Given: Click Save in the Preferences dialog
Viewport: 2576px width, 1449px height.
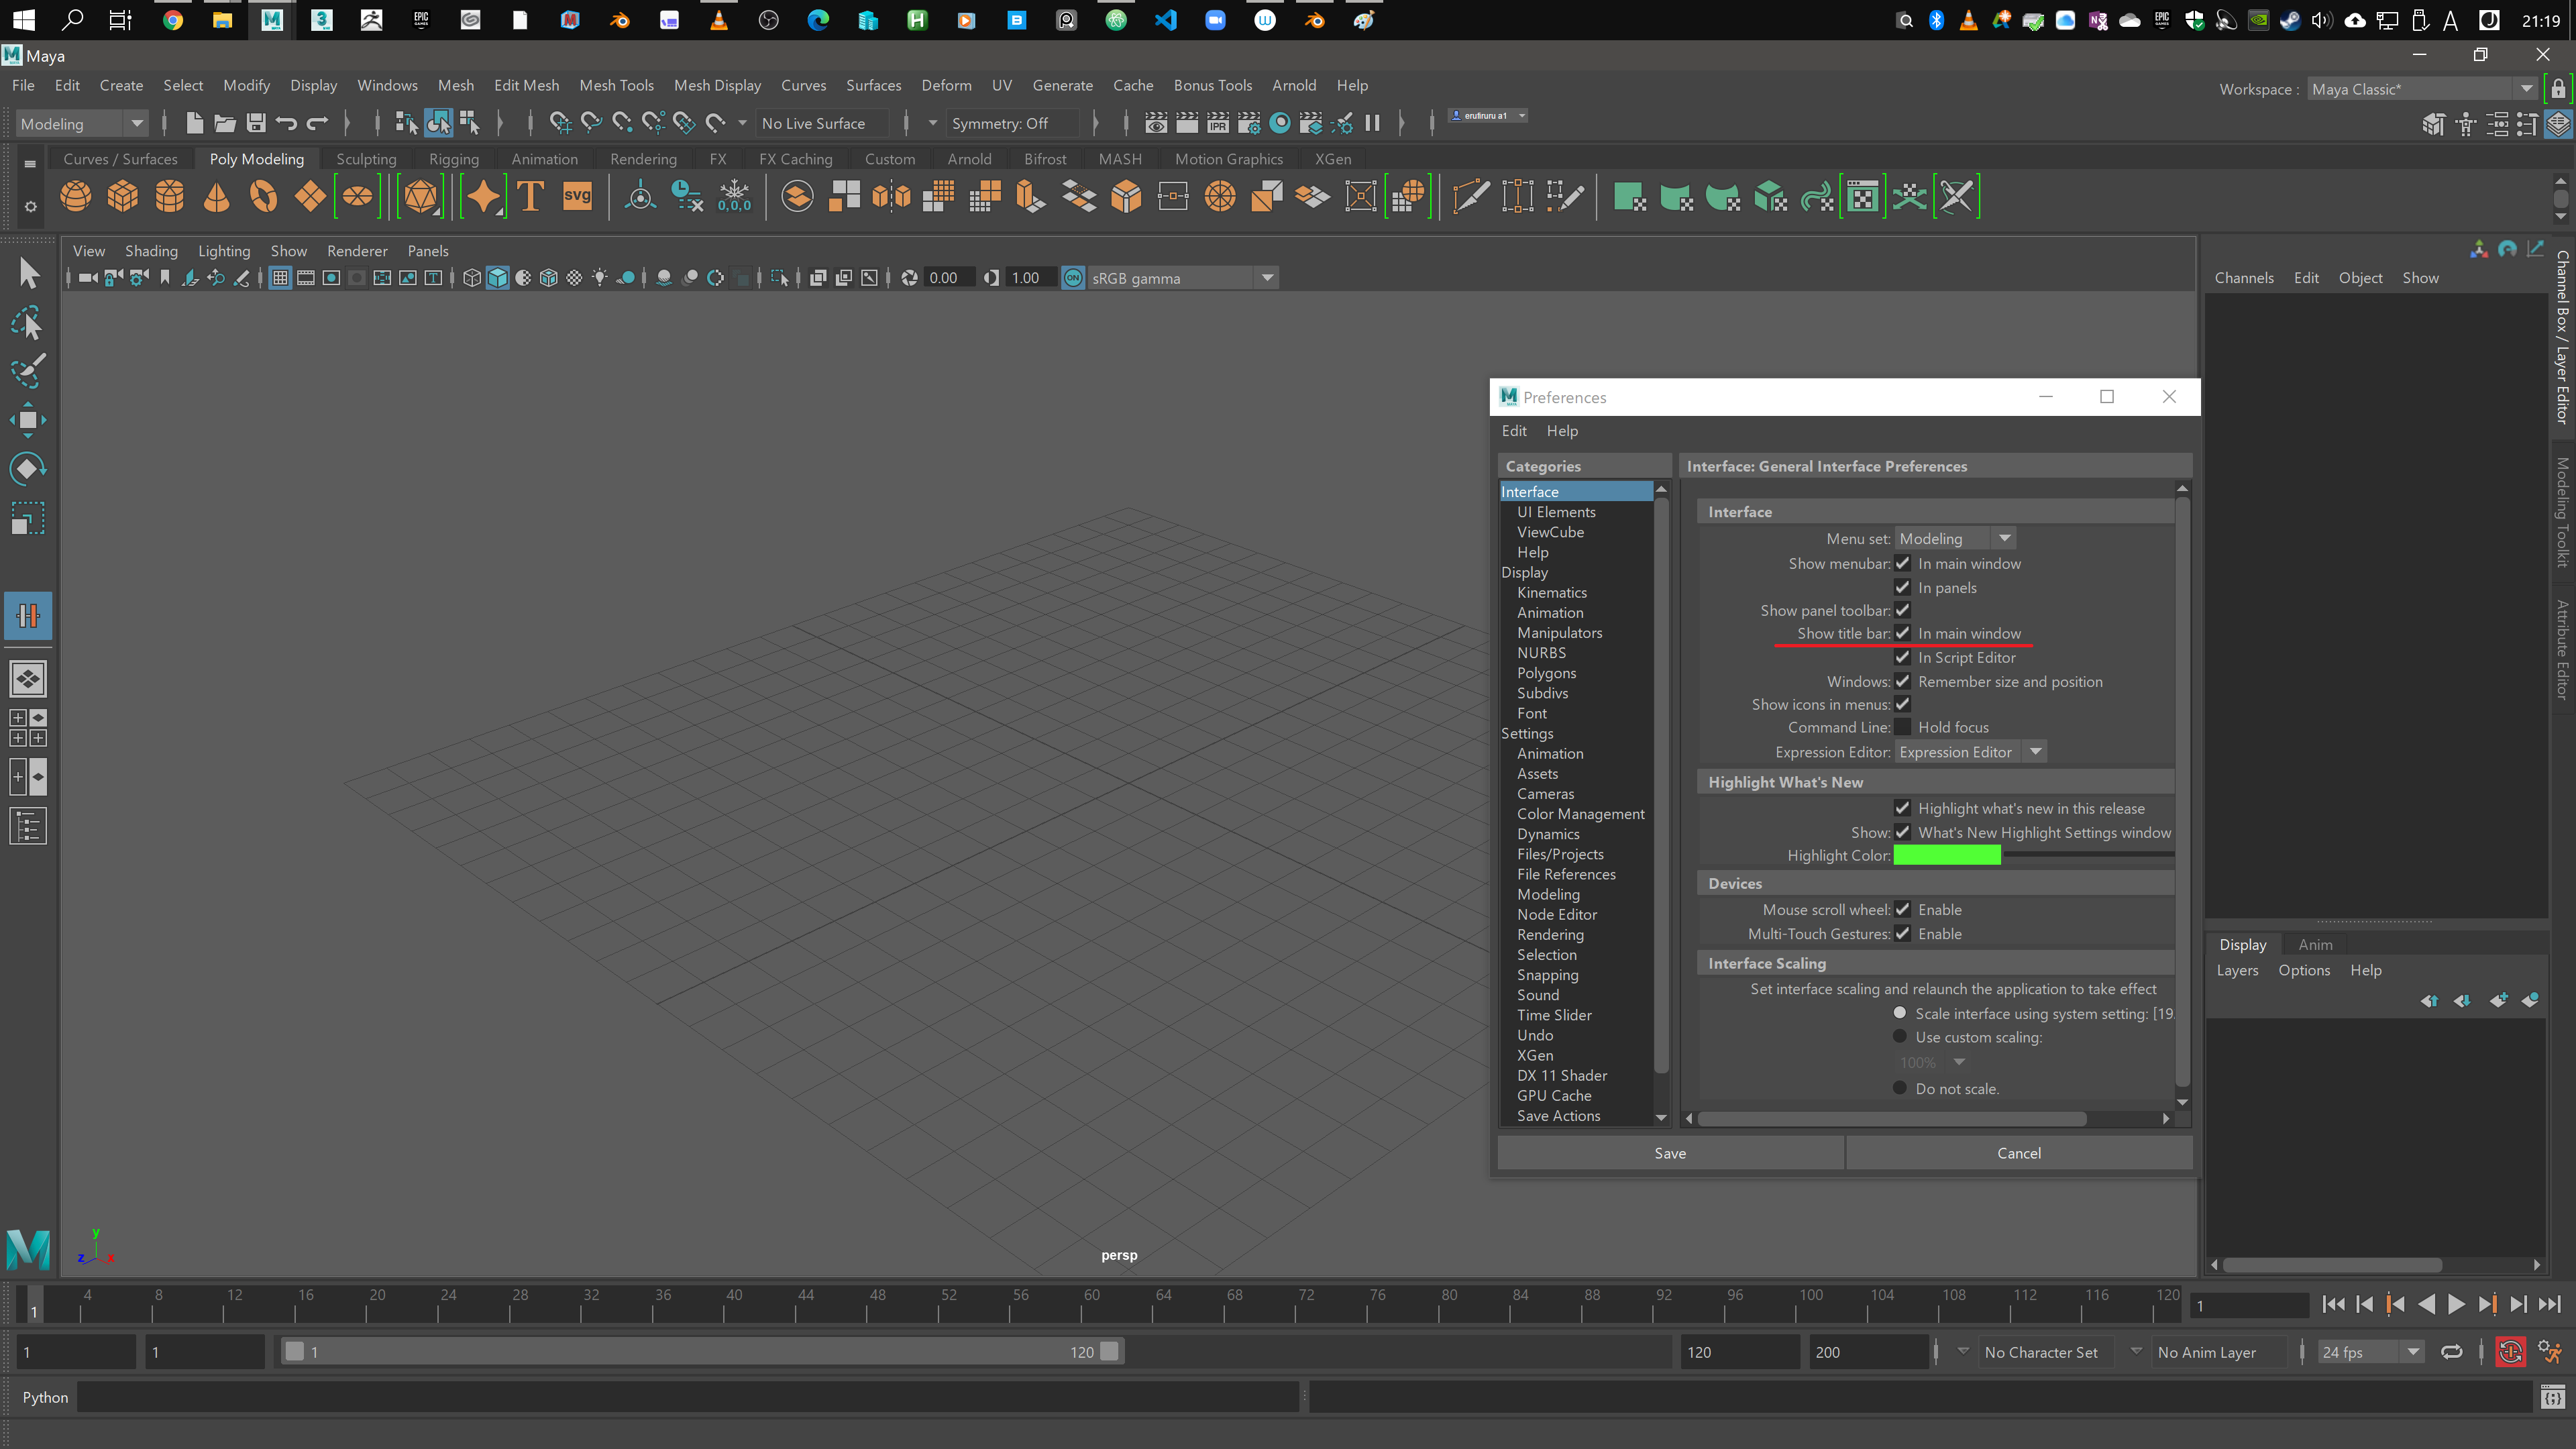Looking at the screenshot, I should point(1670,1152).
